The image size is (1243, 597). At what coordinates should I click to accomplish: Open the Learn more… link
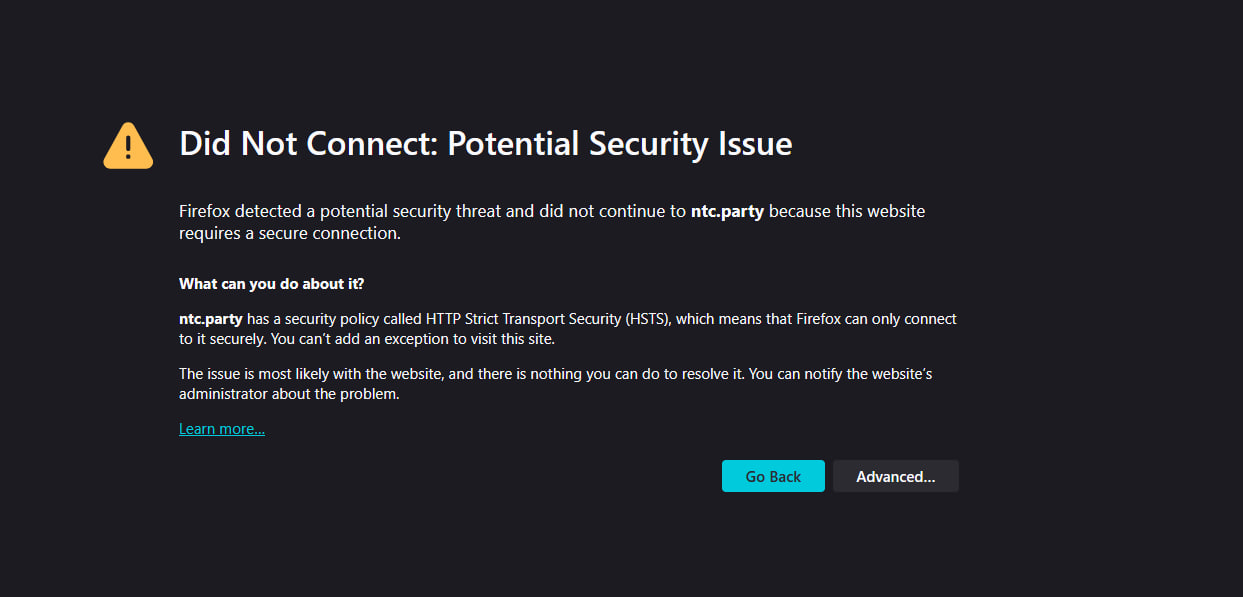pyautogui.click(x=222, y=429)
